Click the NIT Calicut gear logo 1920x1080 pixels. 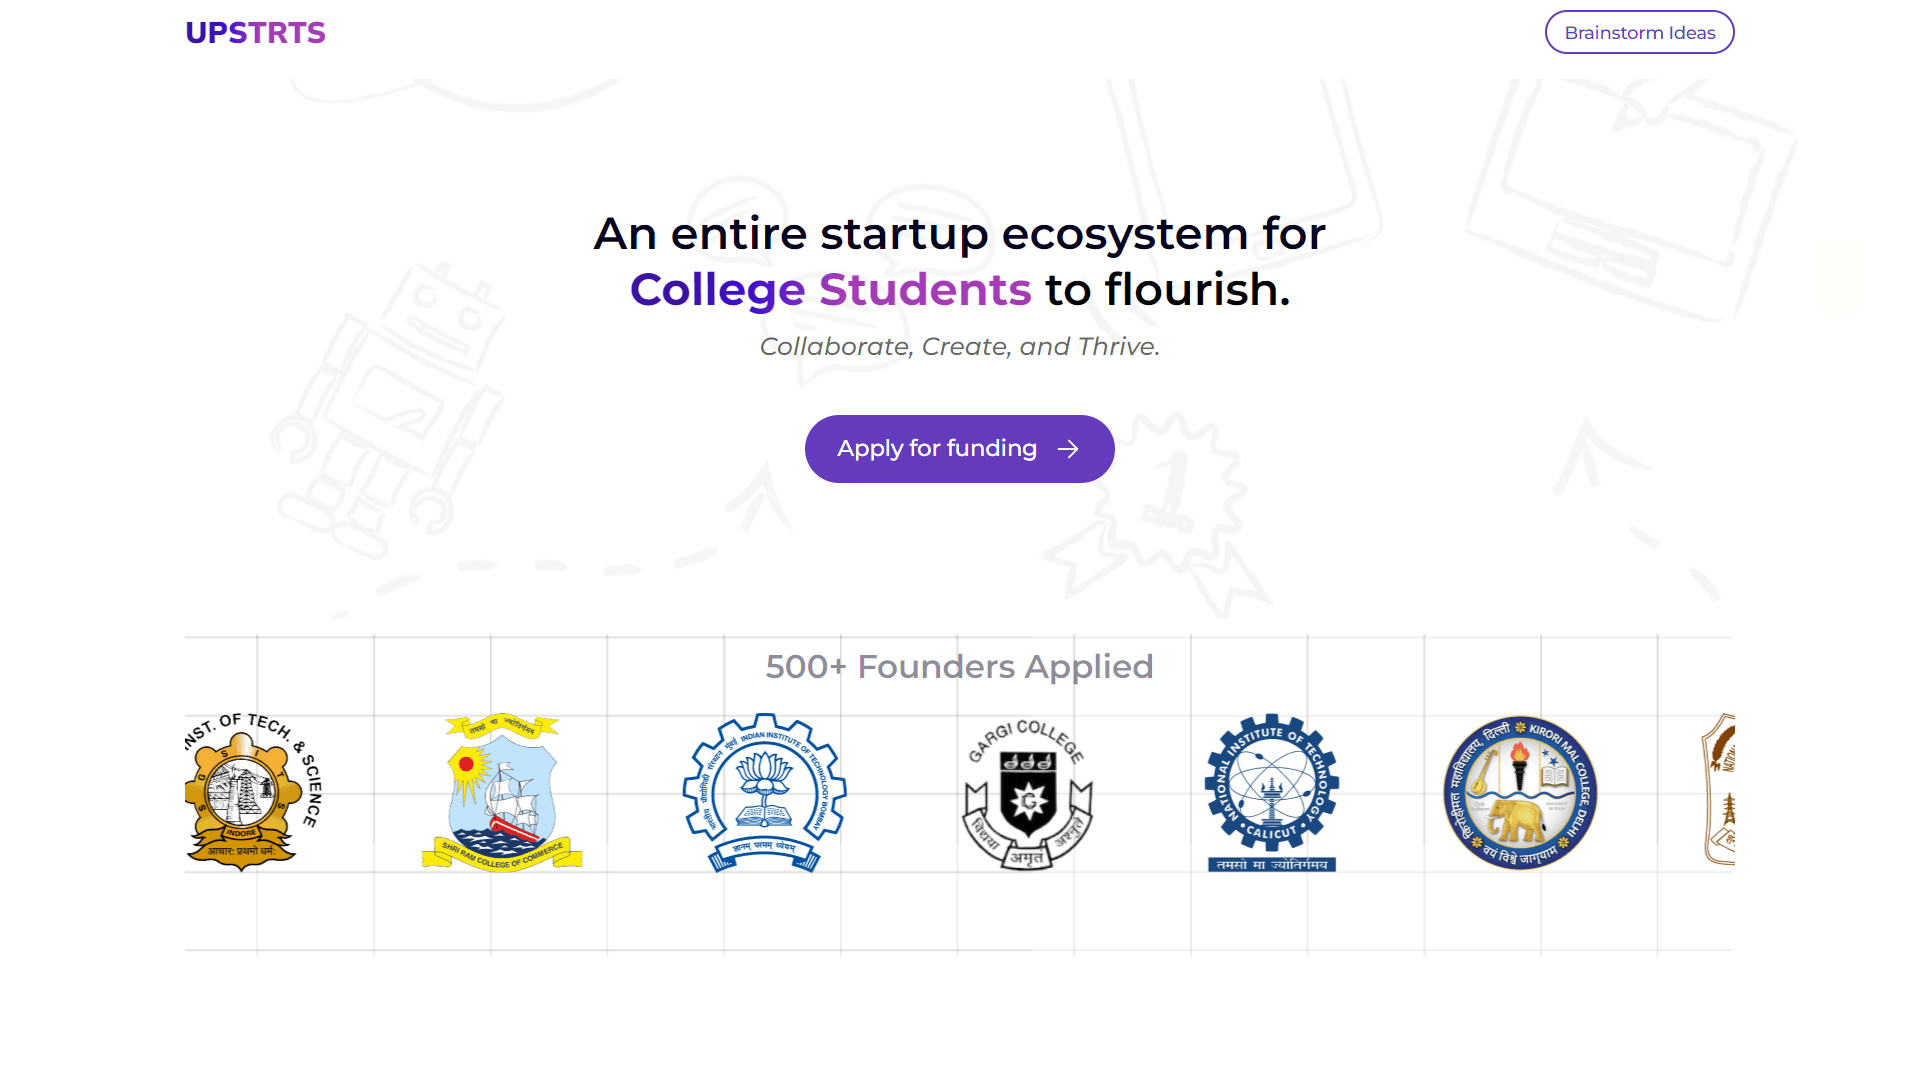pyautogui.click(x=1271, y=791)
